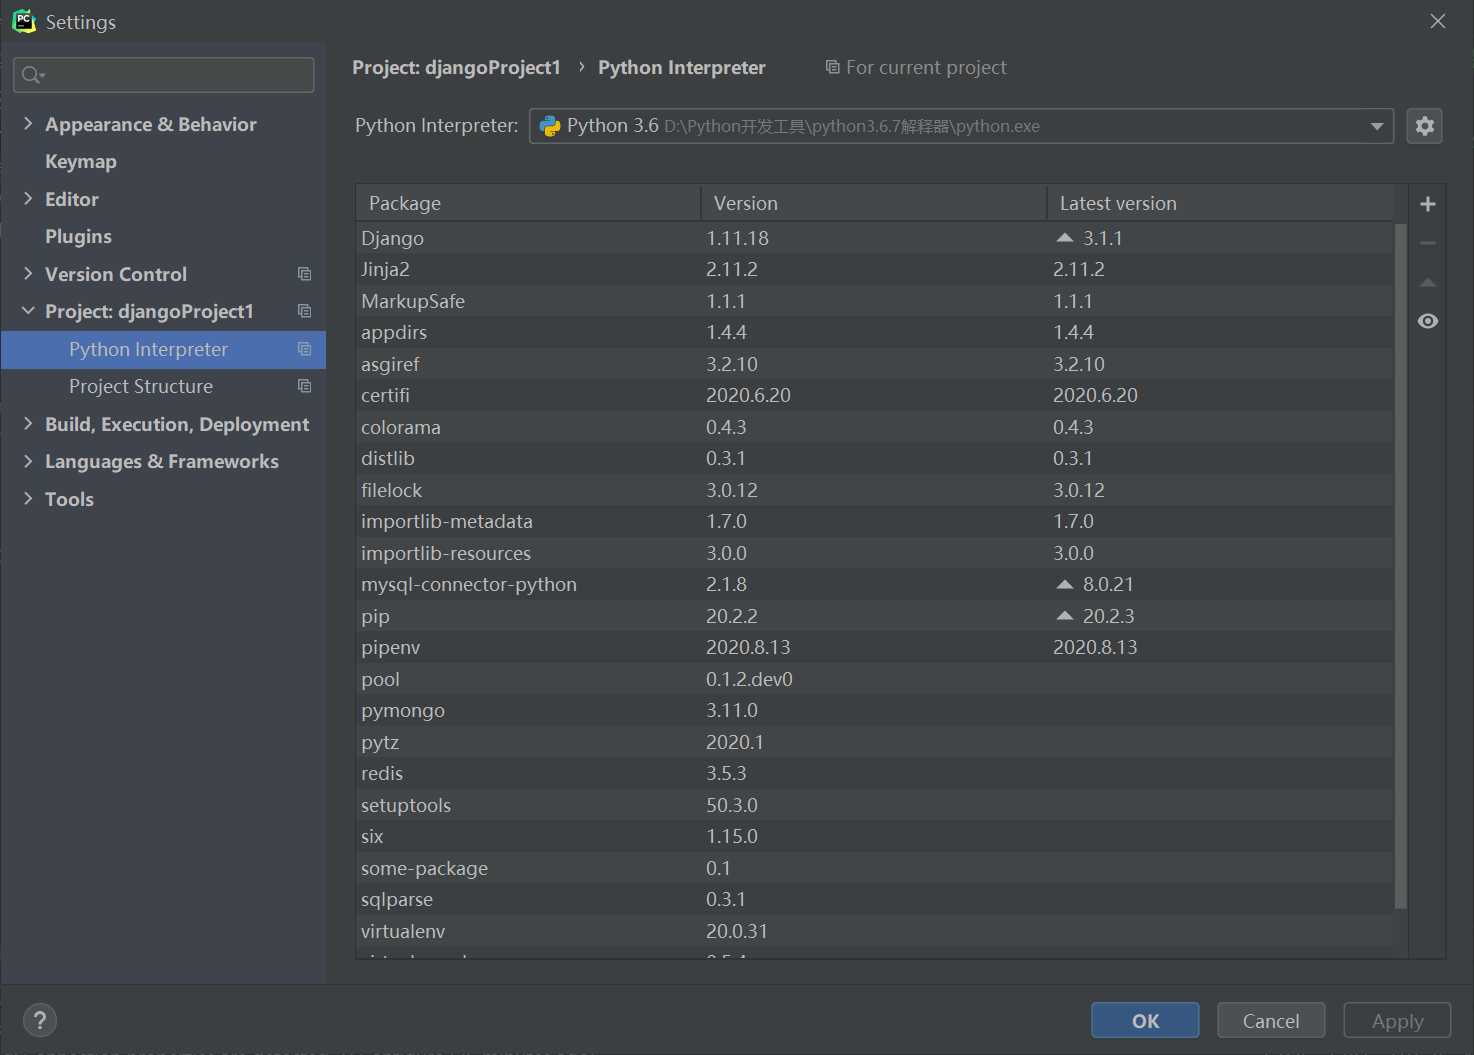The image size is (1474, 1055).
Task: Click upgrade arrow icon next to Django 3.1.1
Action: [1065, 238]
